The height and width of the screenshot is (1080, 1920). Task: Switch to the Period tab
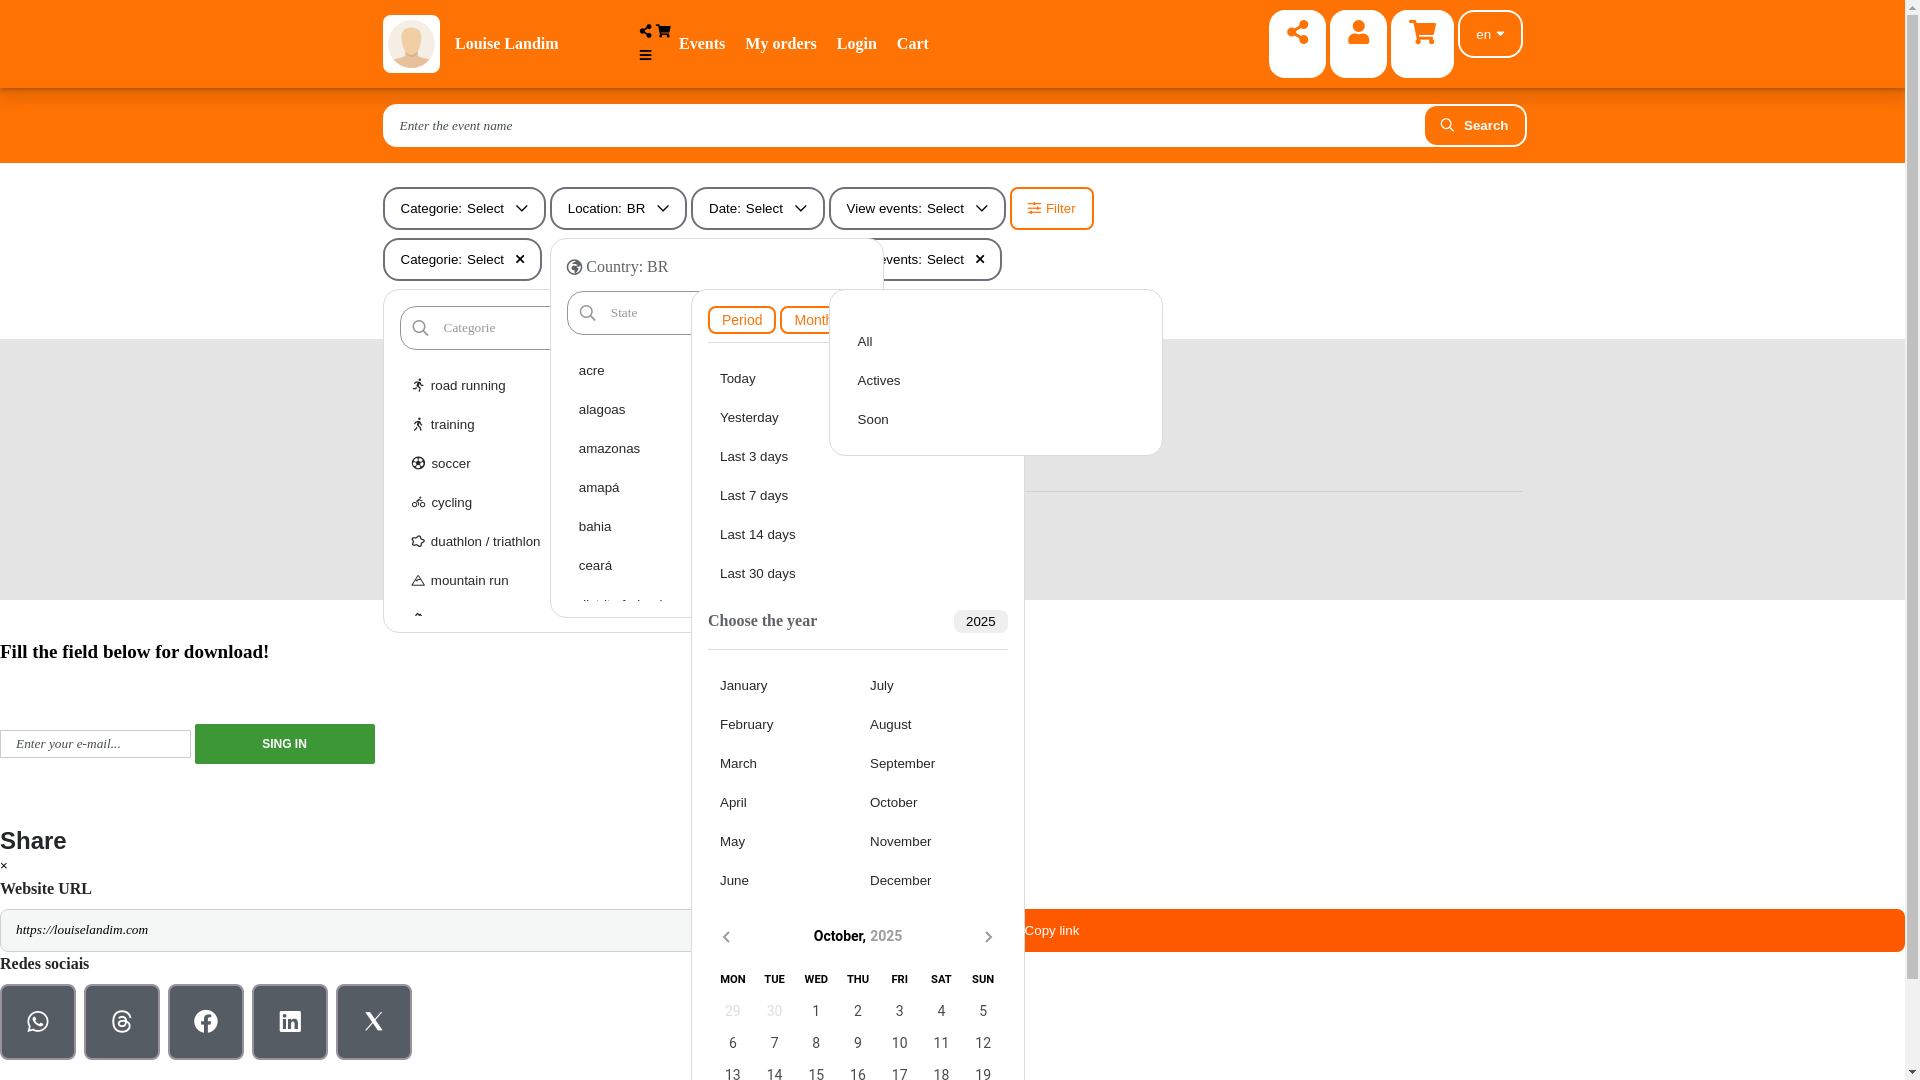click(x=741, y=320)
